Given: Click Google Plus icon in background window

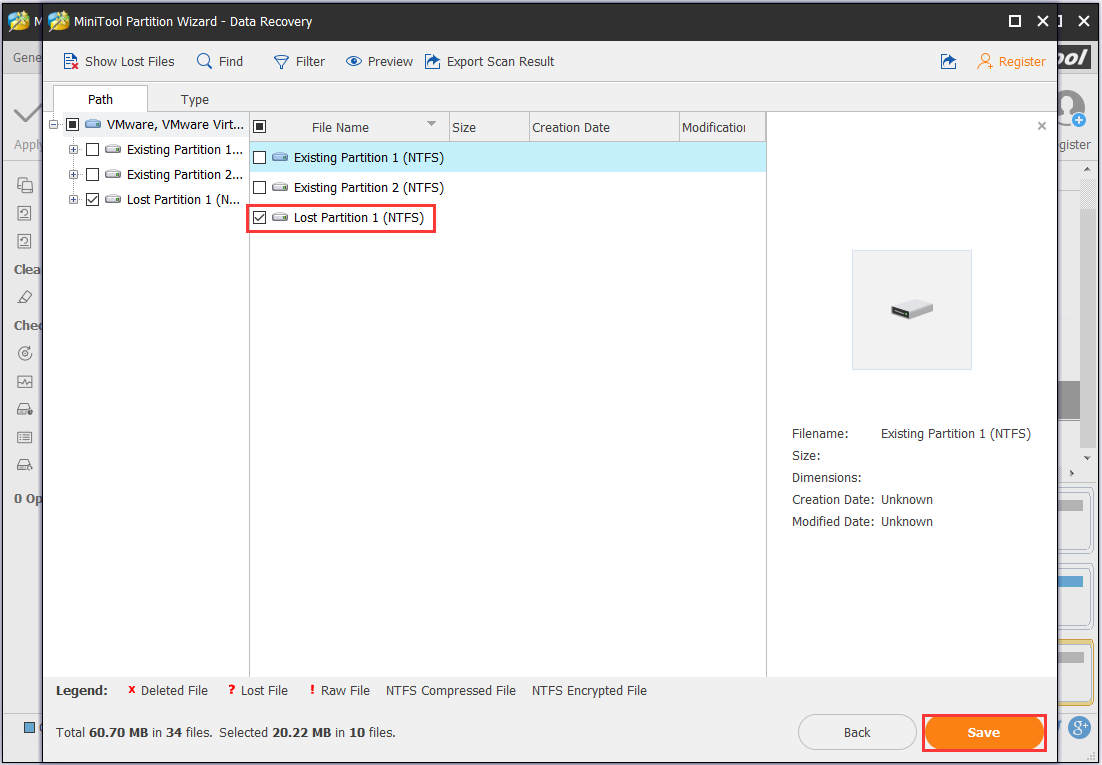Looking at the screenshot, I should (1079, 727).
